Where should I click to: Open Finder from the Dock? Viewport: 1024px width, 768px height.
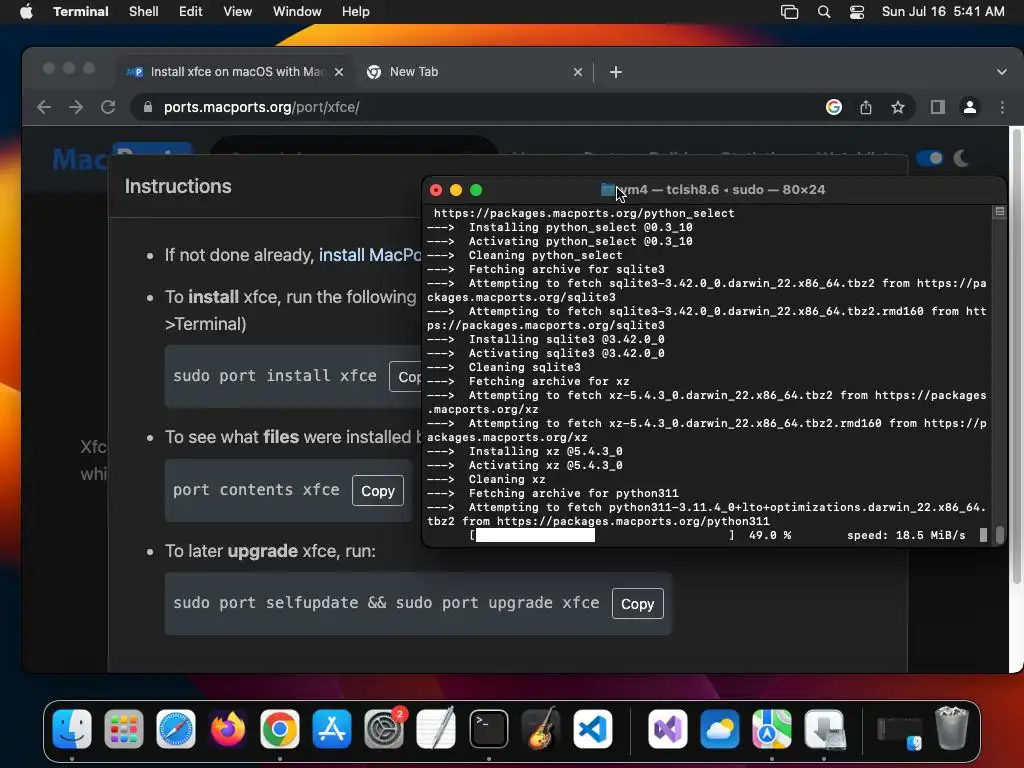pos(72,729)
